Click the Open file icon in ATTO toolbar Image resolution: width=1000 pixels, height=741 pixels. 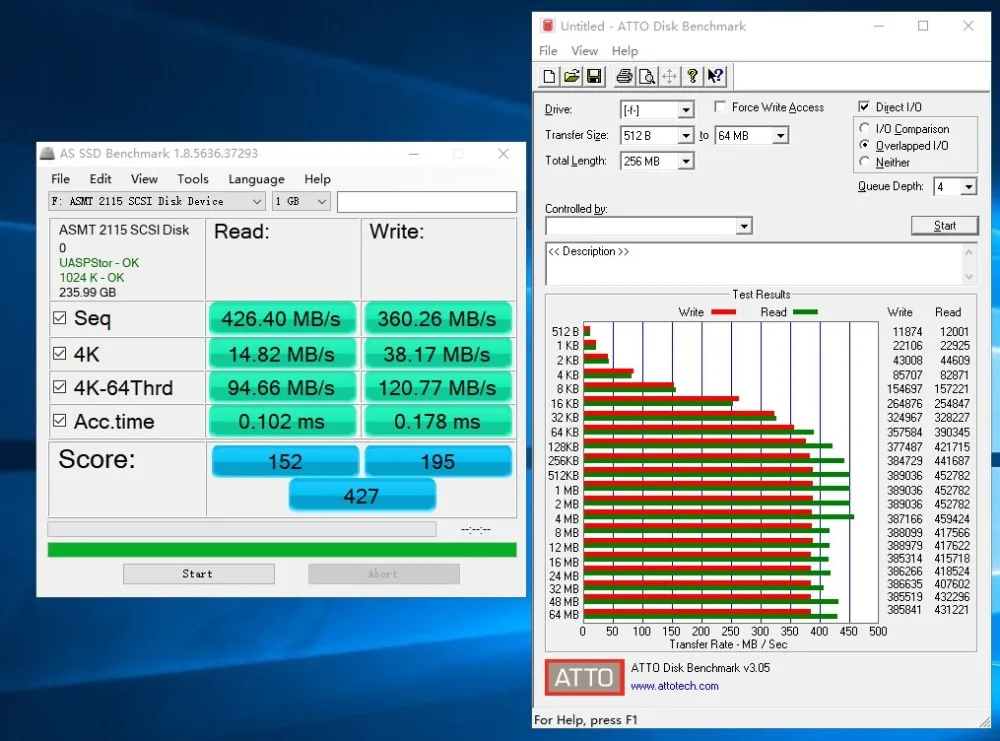click(572, 77)
